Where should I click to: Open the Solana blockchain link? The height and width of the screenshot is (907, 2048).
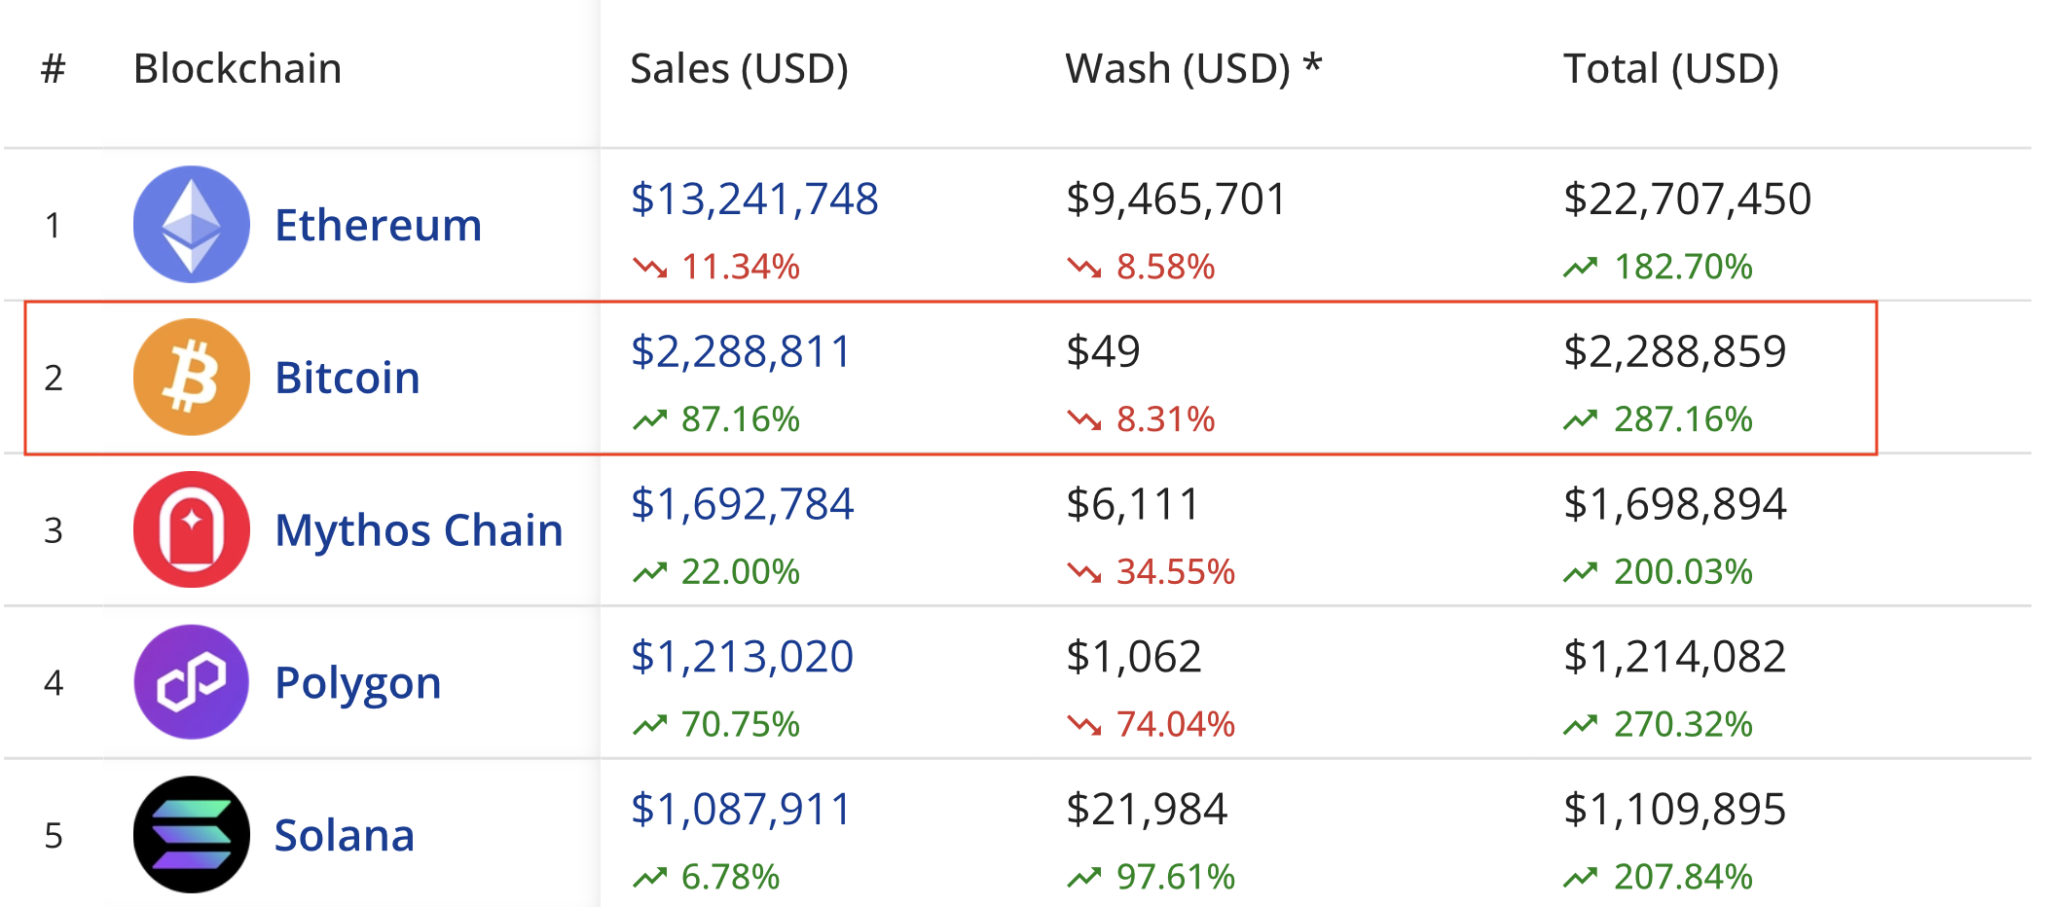pyautogui.click(x=344, y=835)
